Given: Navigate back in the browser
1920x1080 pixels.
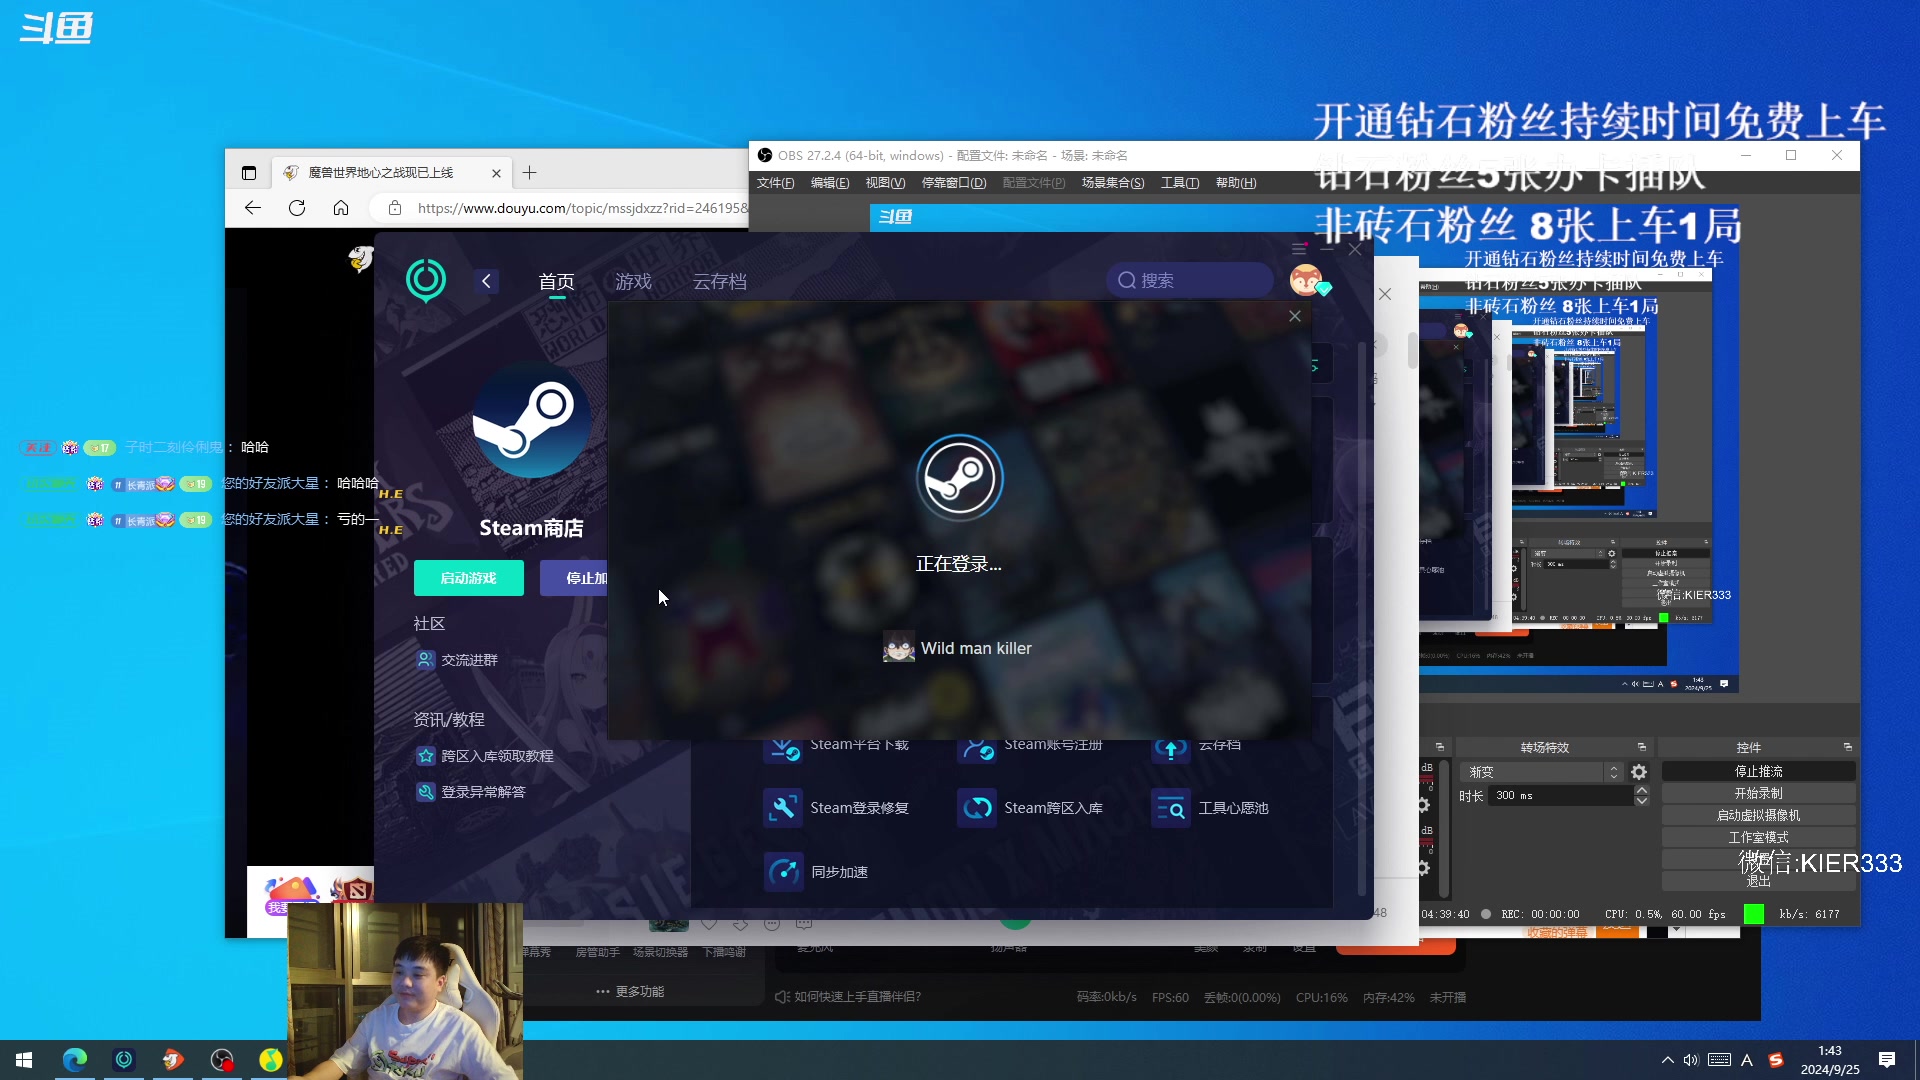Looking at the screenshot, I should tap(253, 208).
